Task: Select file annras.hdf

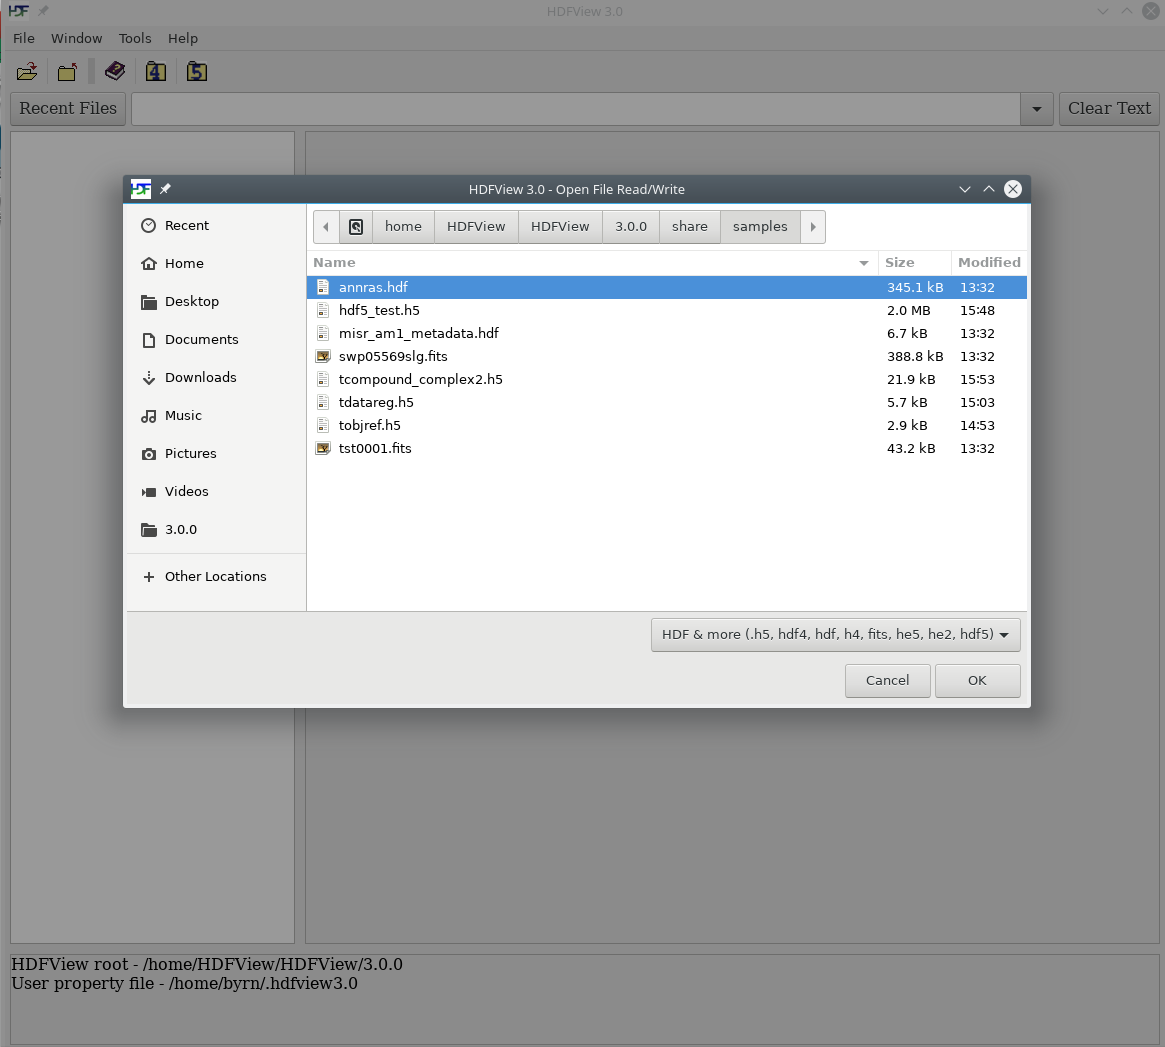Action: click(x=666, y=287)
